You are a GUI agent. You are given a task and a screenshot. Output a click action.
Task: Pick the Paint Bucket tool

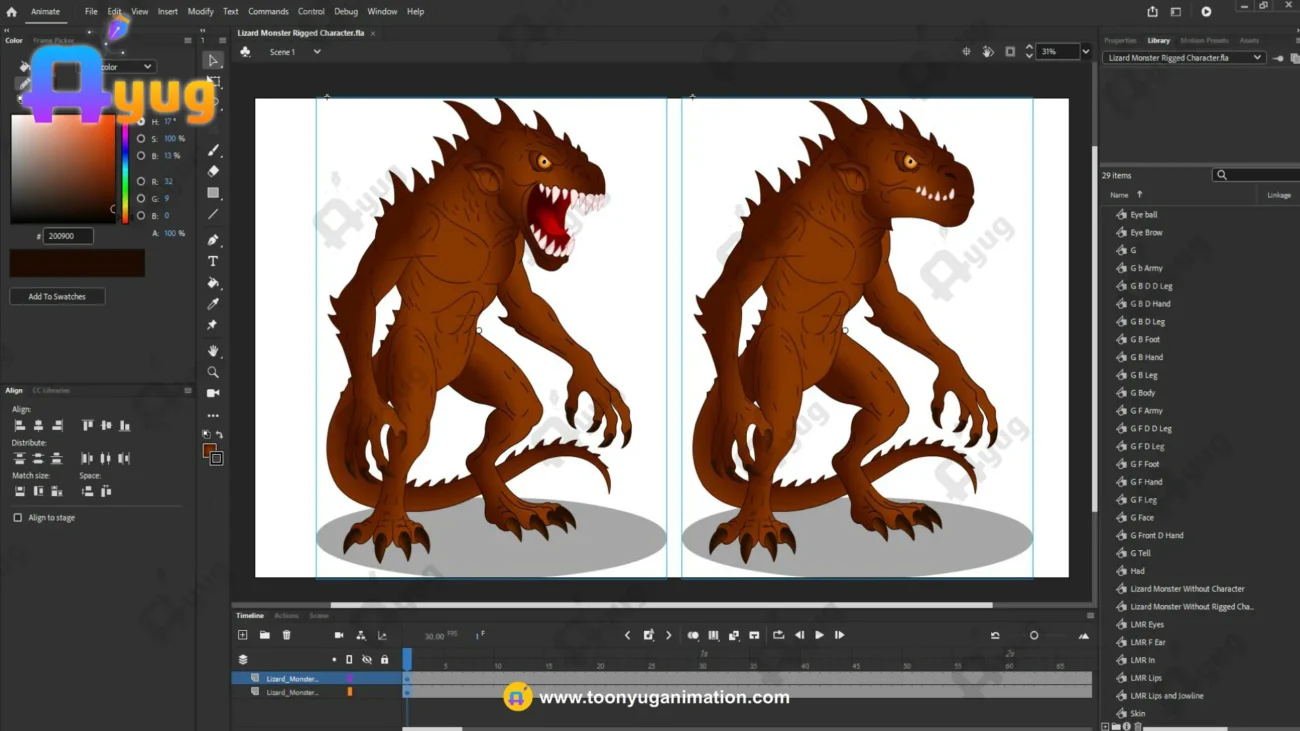tap(213, 283)
